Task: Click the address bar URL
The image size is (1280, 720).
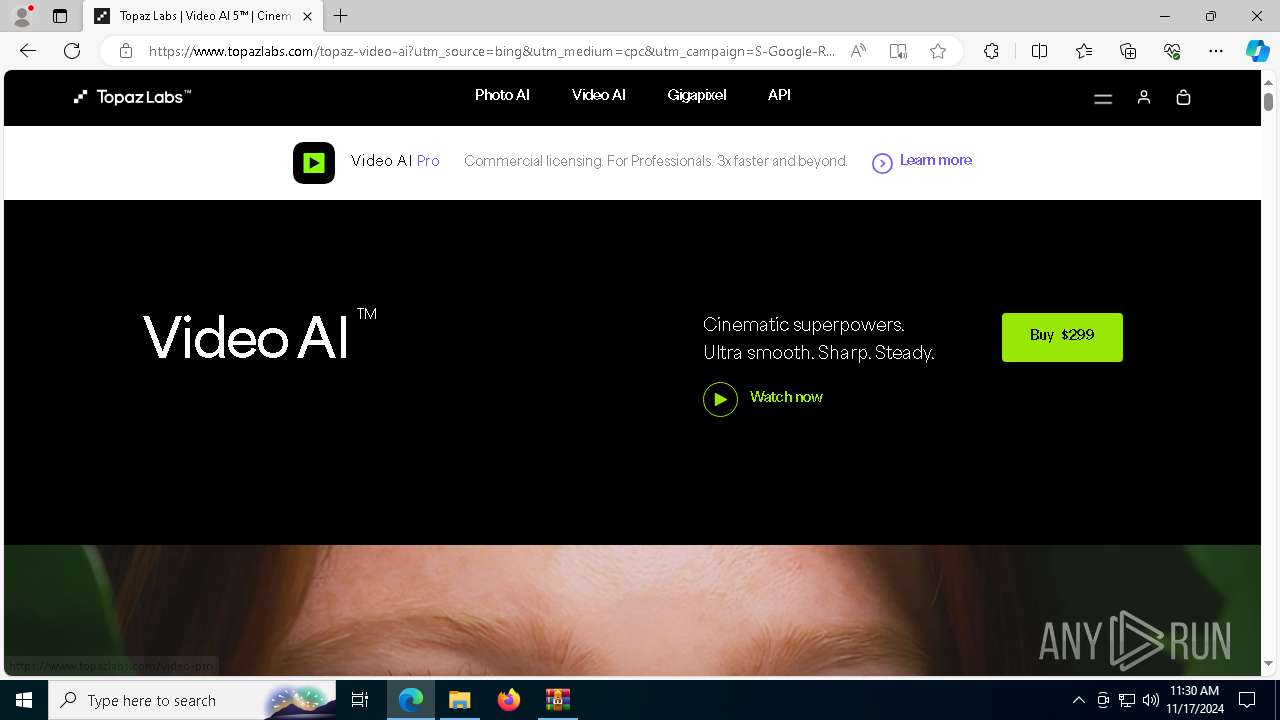Action: (x=492, y=51)
